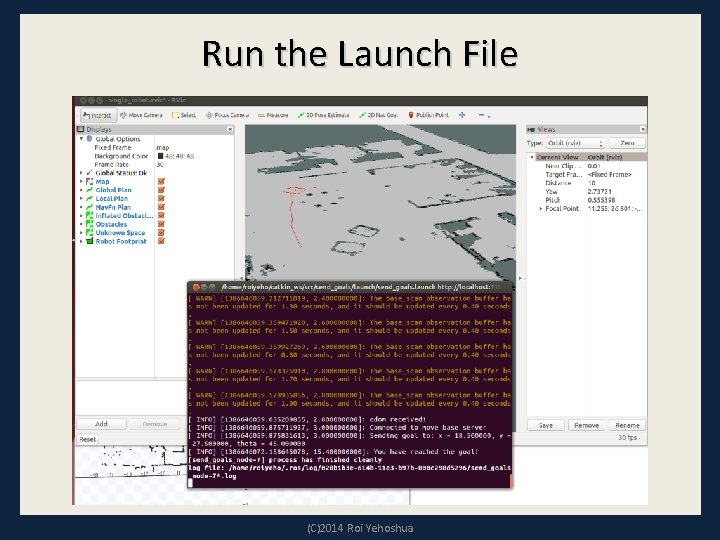Click the NavFn Plan path icon
The width and height of the screenshot is (720, 540).
point(90,207)
